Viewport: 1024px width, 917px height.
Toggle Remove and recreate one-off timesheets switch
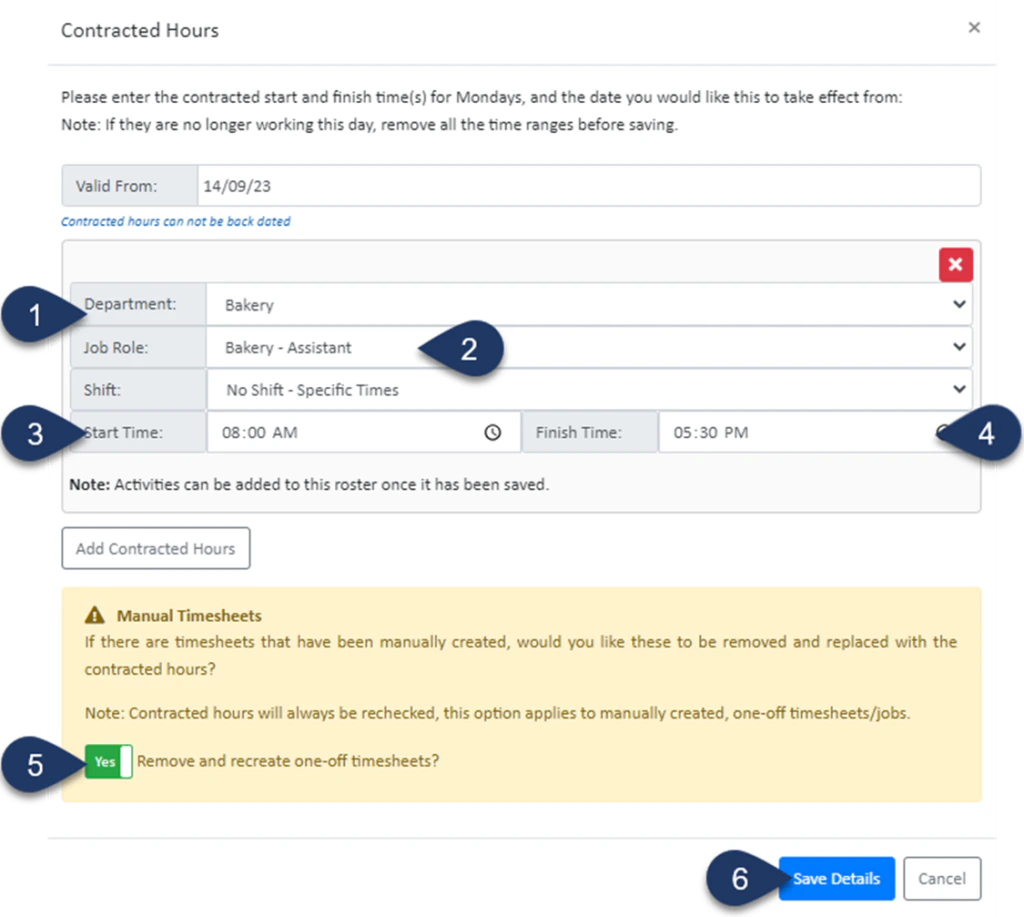(x=108, y=761)
